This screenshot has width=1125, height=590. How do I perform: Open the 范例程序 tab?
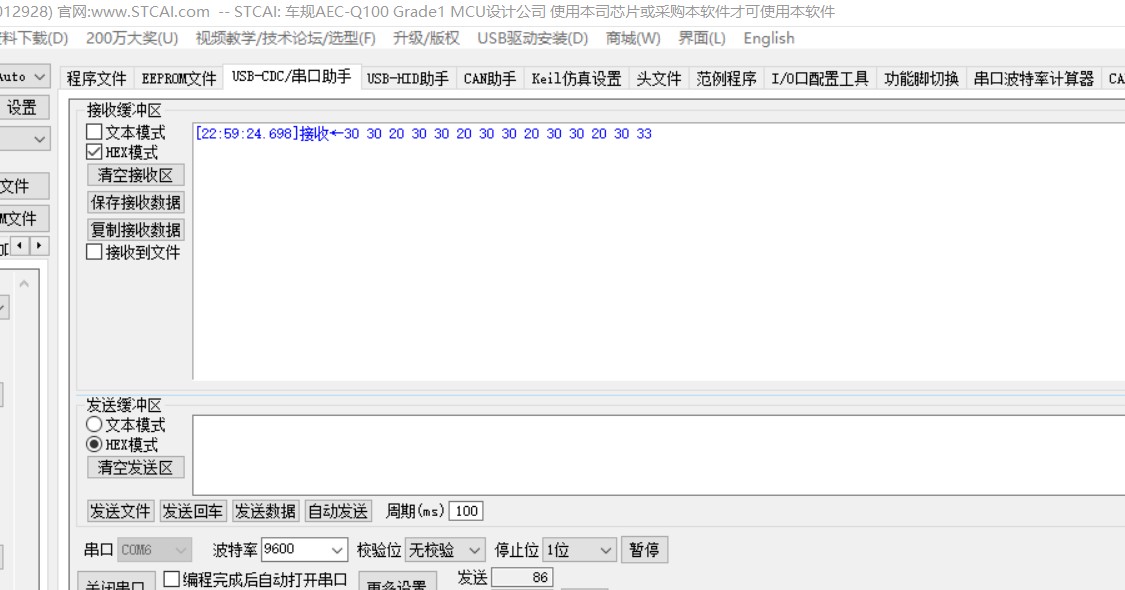(x=726, y=78)
